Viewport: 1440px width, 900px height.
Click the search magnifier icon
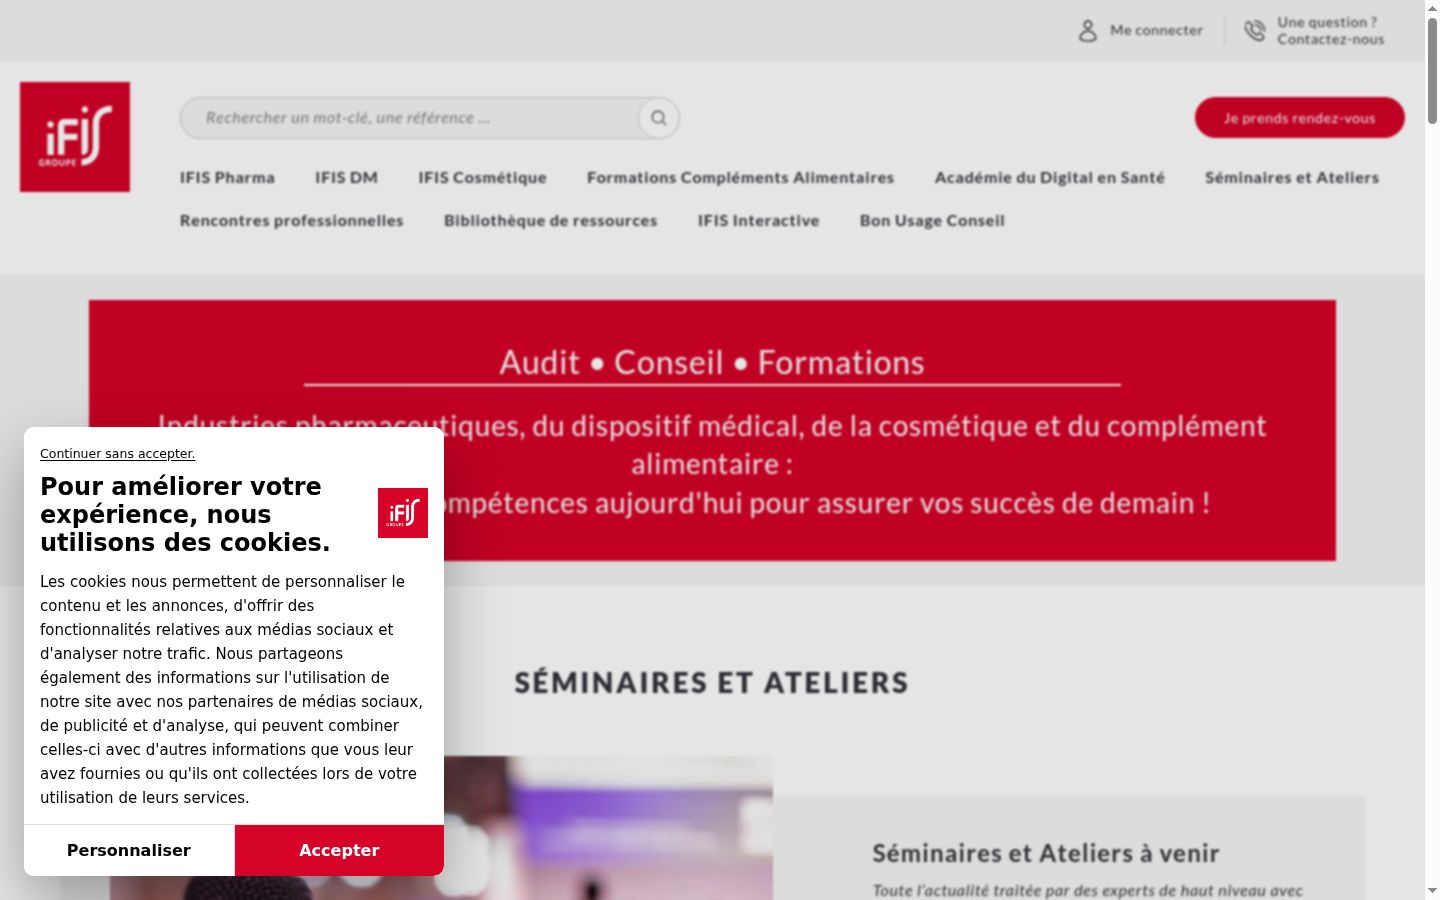(659, 118)
